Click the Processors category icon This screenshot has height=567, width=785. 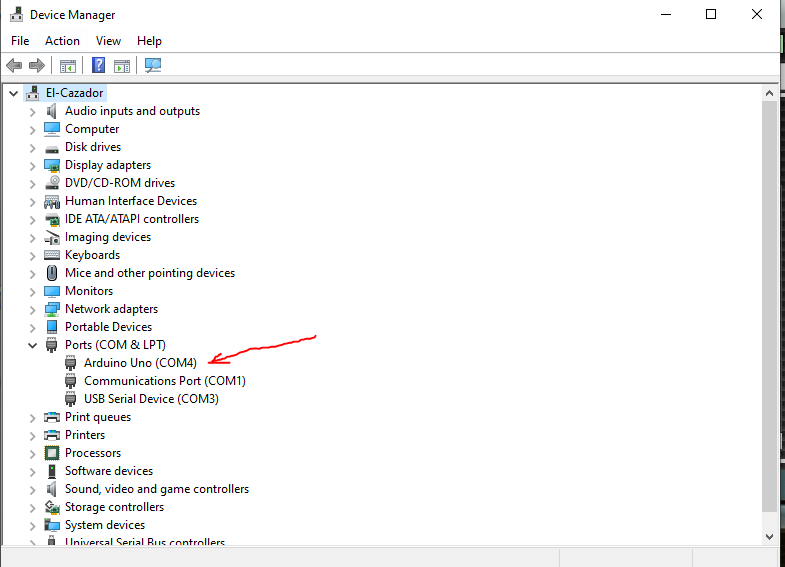[52, 453]
